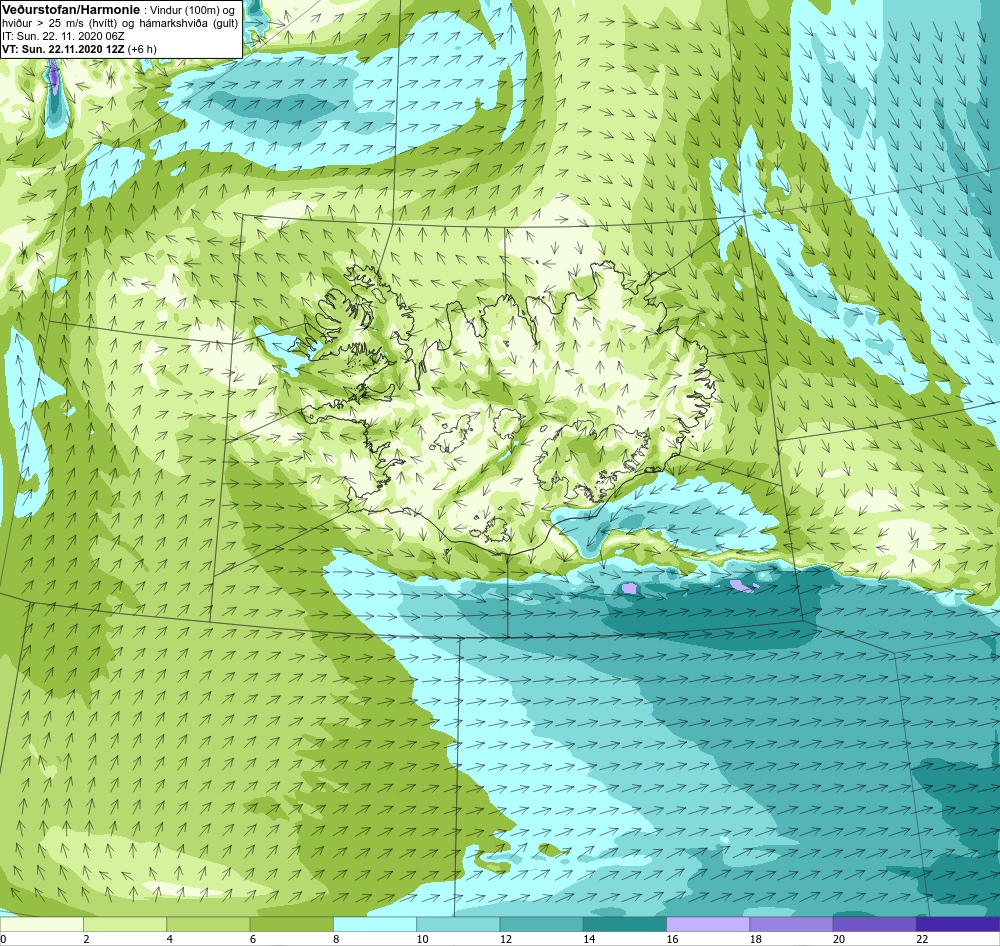Click the 12–14 m/s teal legend swatch
This screenshot has height=946, width=1000.
tap(541, 924)
